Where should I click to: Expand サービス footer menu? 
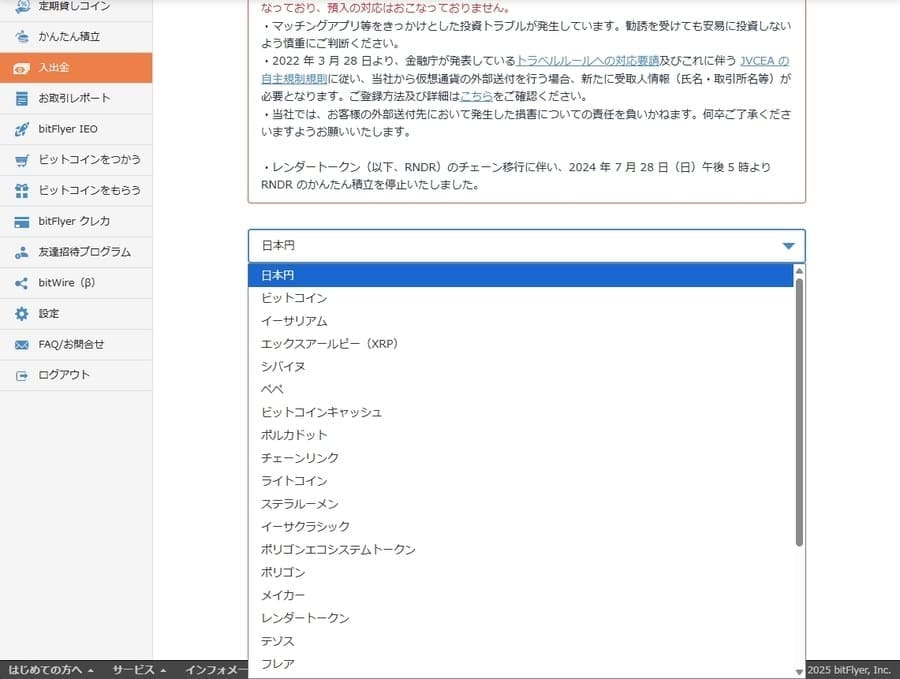(139, 670)
